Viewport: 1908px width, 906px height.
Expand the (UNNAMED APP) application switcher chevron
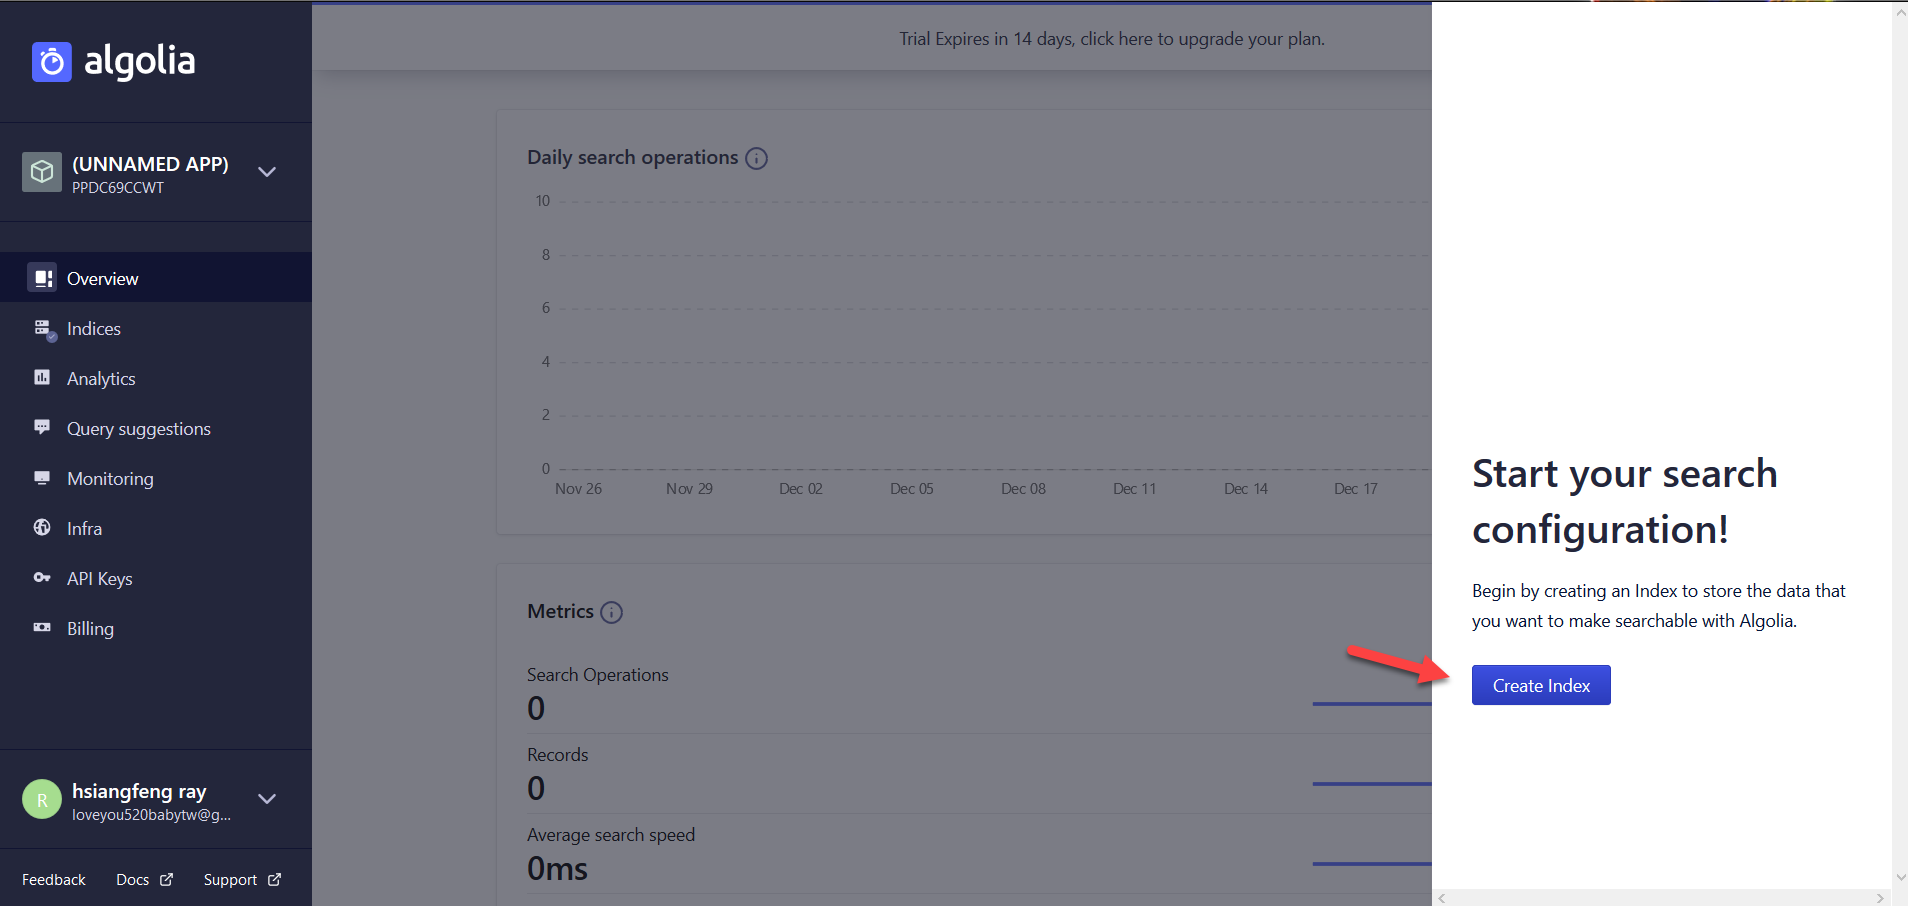[267, 172]
